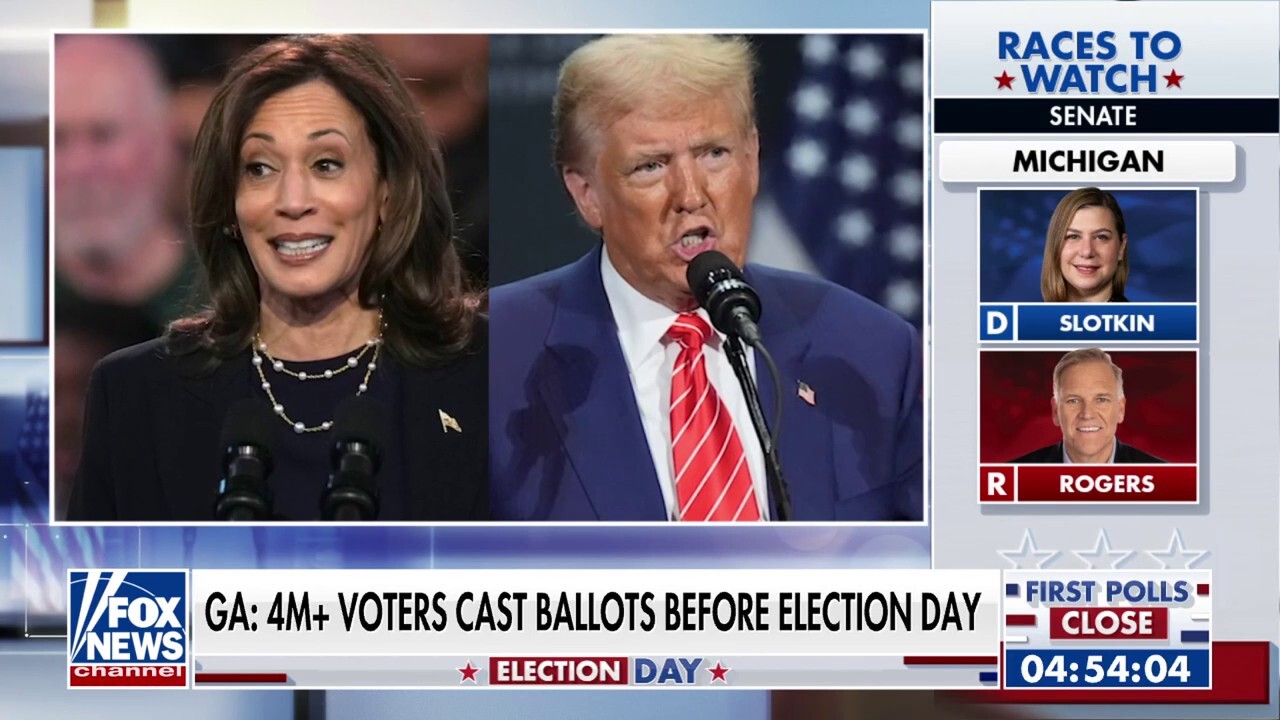Click the Slotkin name label
This screenshot has width=1280, height=720.
[1106, 323]
